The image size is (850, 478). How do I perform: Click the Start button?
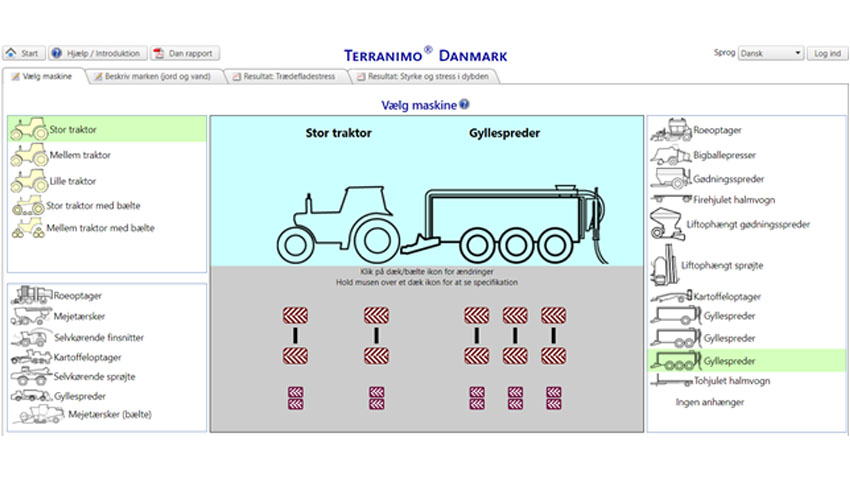pyautogui.click(x=24, y=53)
